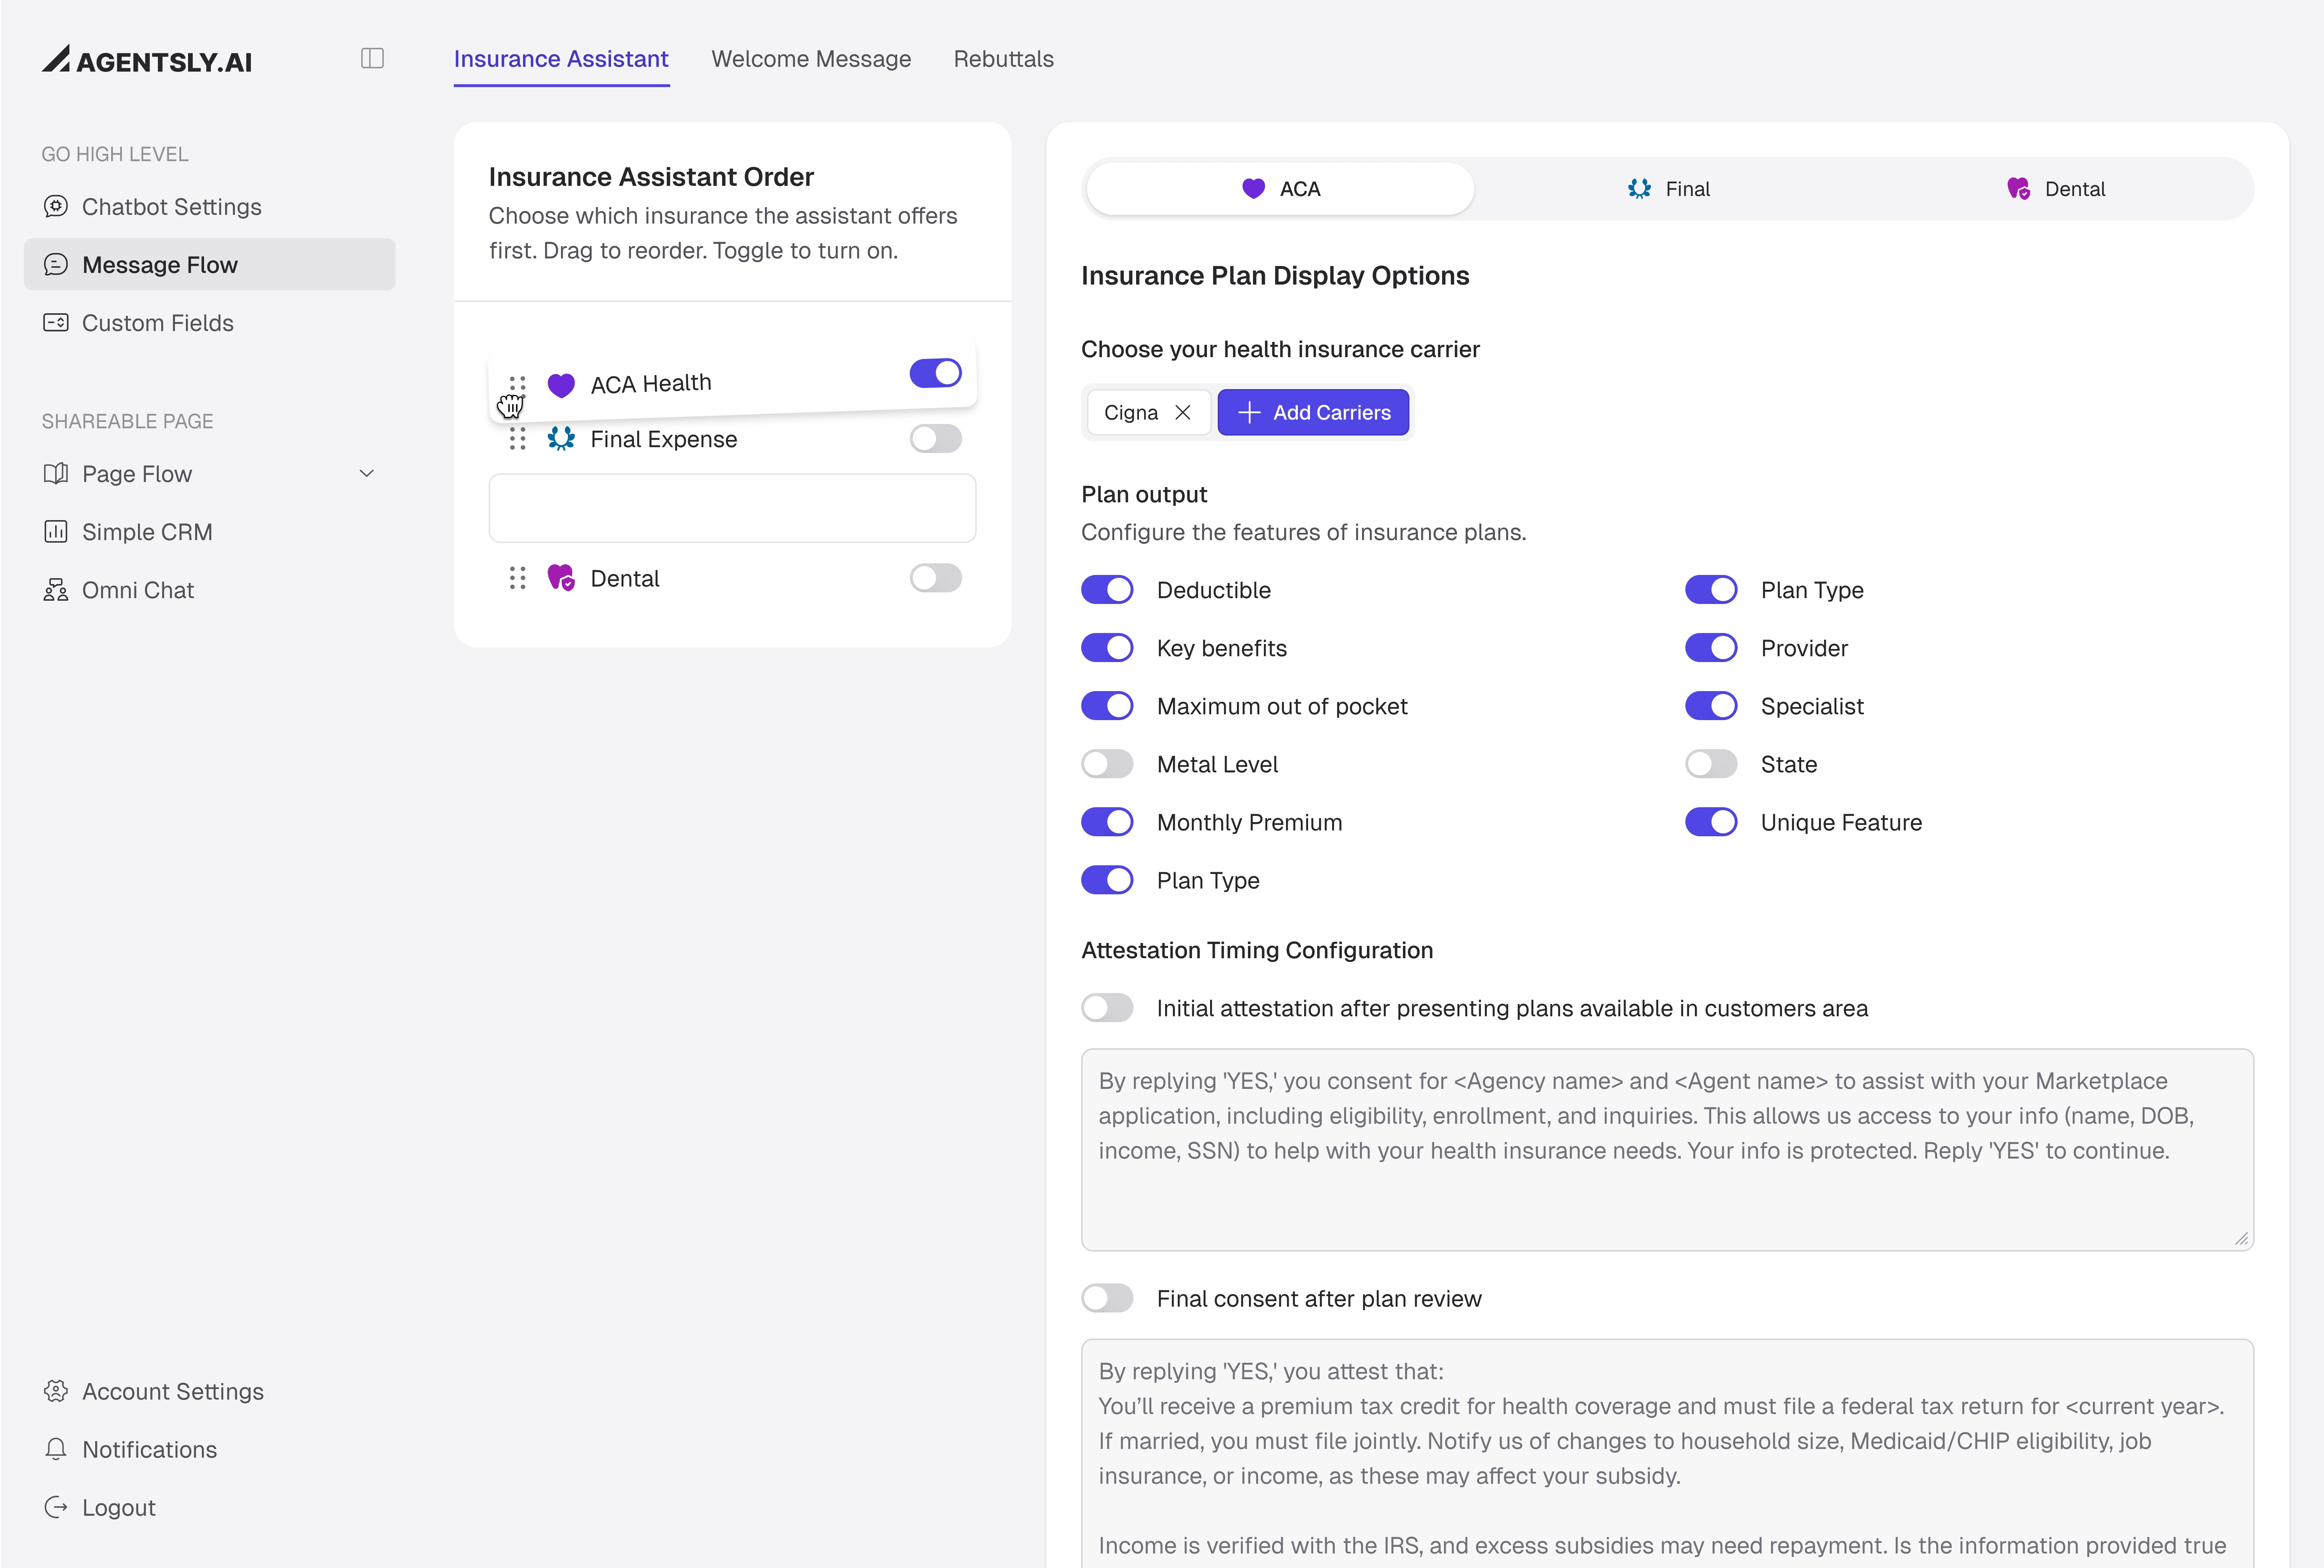Collapse the sidebar using the panel icon
This screenshot has width=2324, height=1568.
(372, 58)
